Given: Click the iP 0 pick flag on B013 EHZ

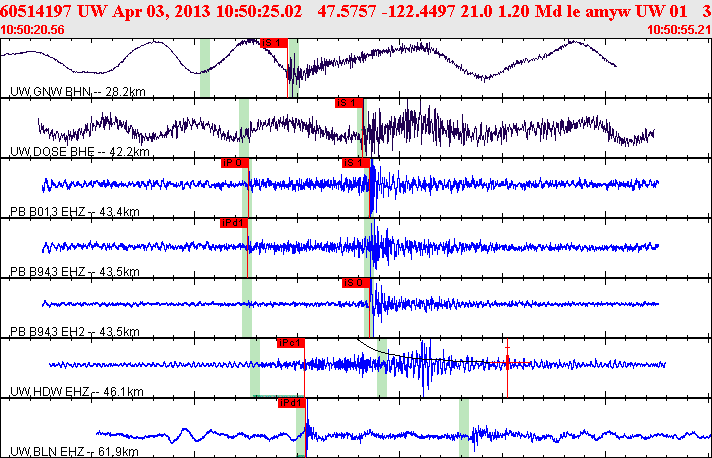Looking at the screenshot, I should point(235,163).
